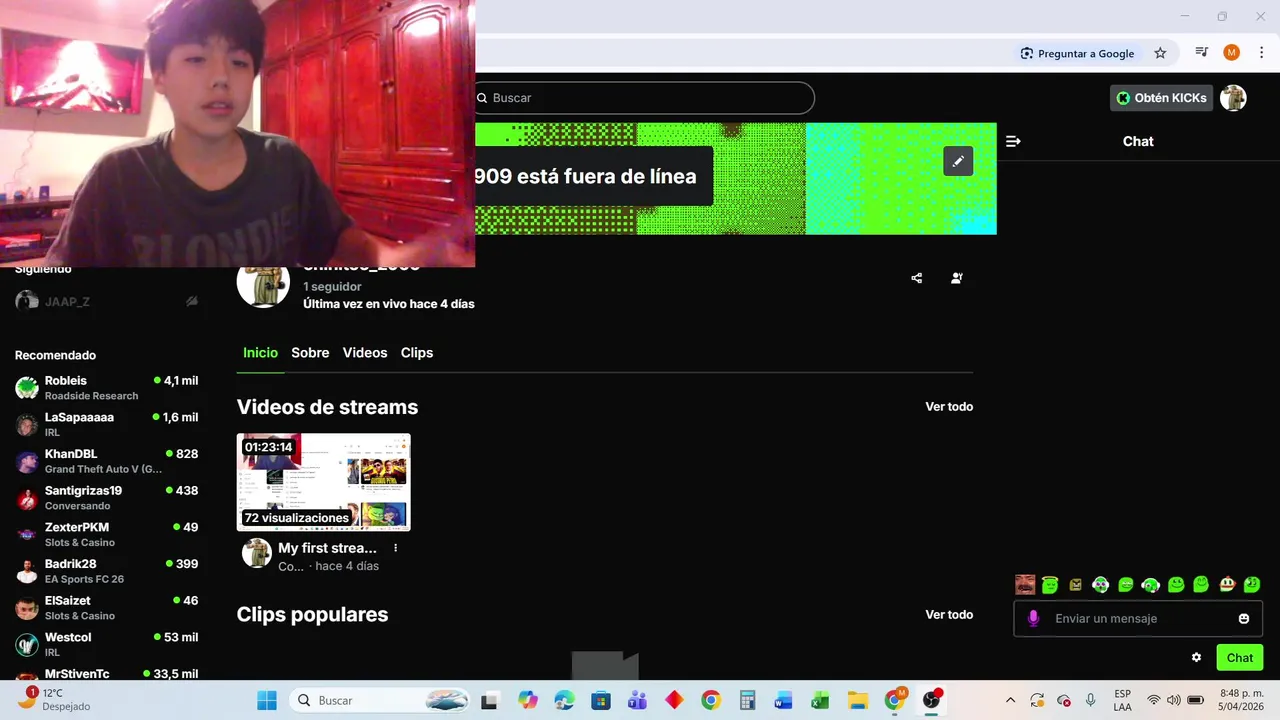Click the Obtén KICKs button
The height and width of the screenshot is (720, 1280).
pos(1162,98)
